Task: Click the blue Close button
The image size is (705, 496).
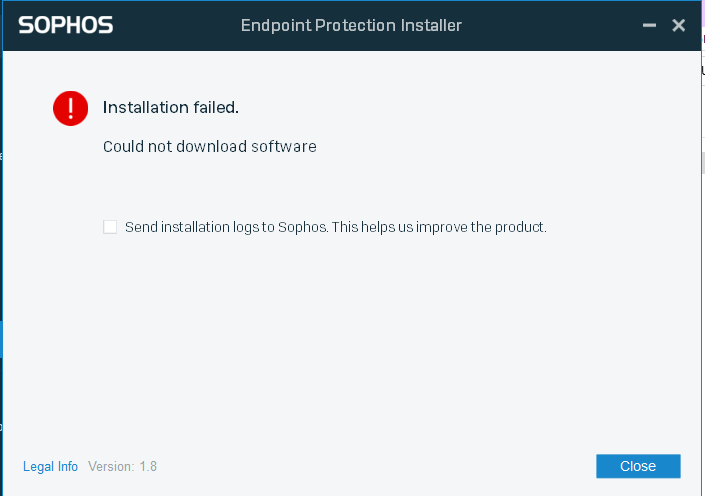Action: point(638,466)
